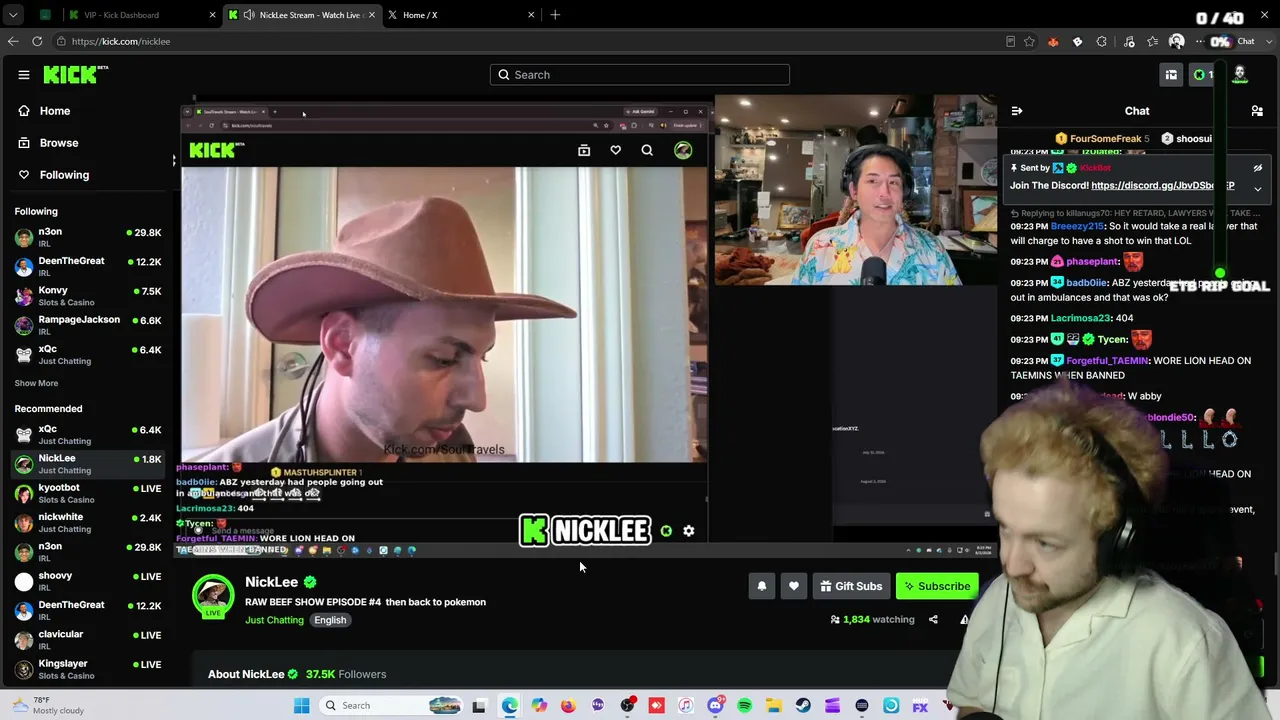
Task: Click the Just Chatting category link
Action: [x=274, y=620]
